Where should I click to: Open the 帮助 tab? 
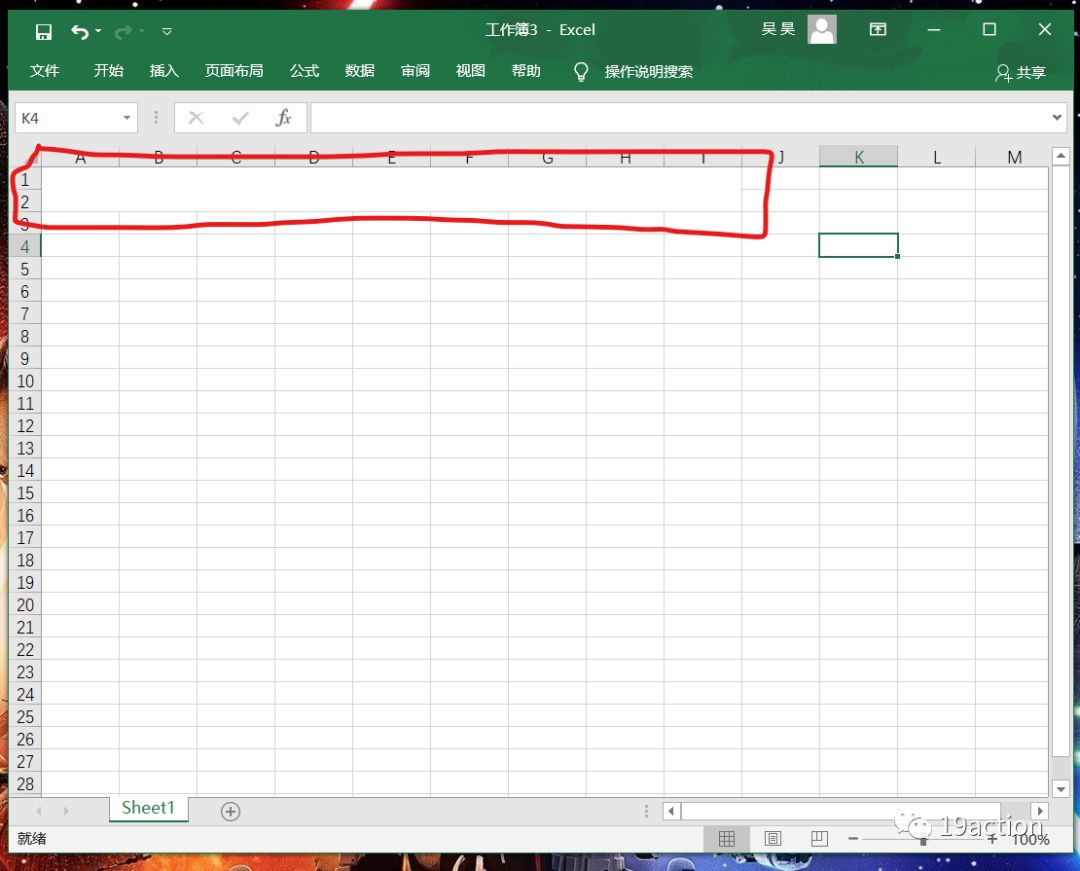point(526,71)
